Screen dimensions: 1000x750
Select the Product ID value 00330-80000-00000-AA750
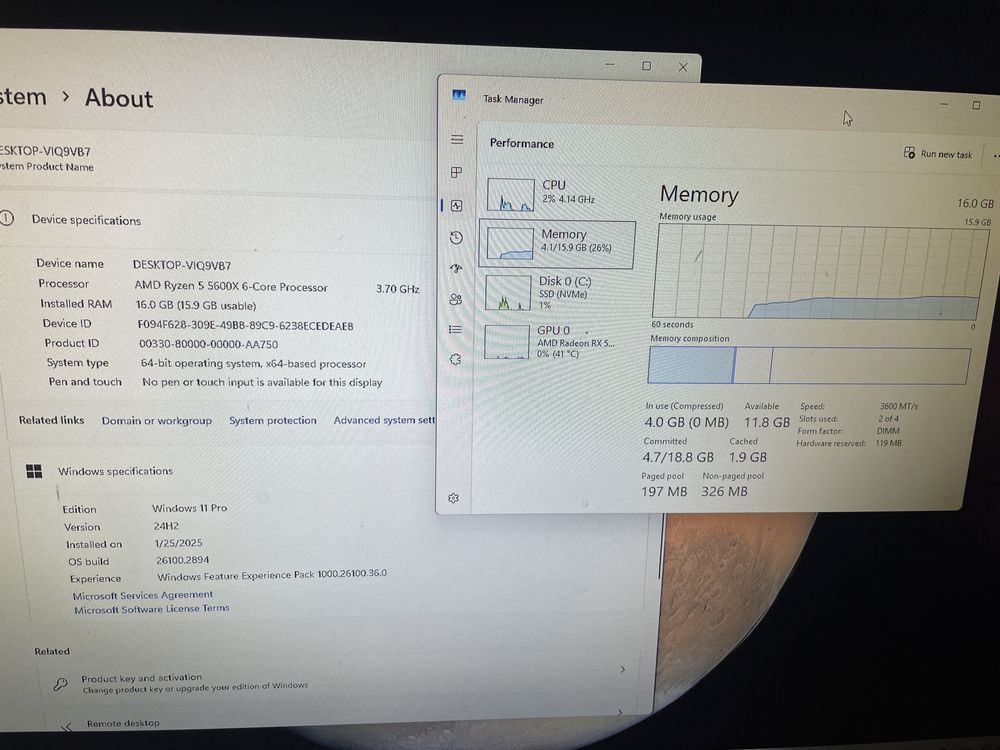tap(209, 344)
